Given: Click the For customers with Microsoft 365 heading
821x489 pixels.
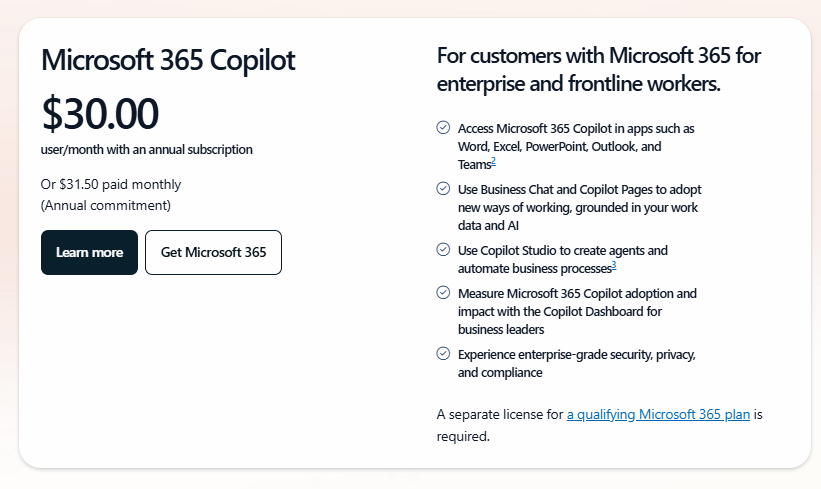Looking at the screenshot, I should coord(598,70).
